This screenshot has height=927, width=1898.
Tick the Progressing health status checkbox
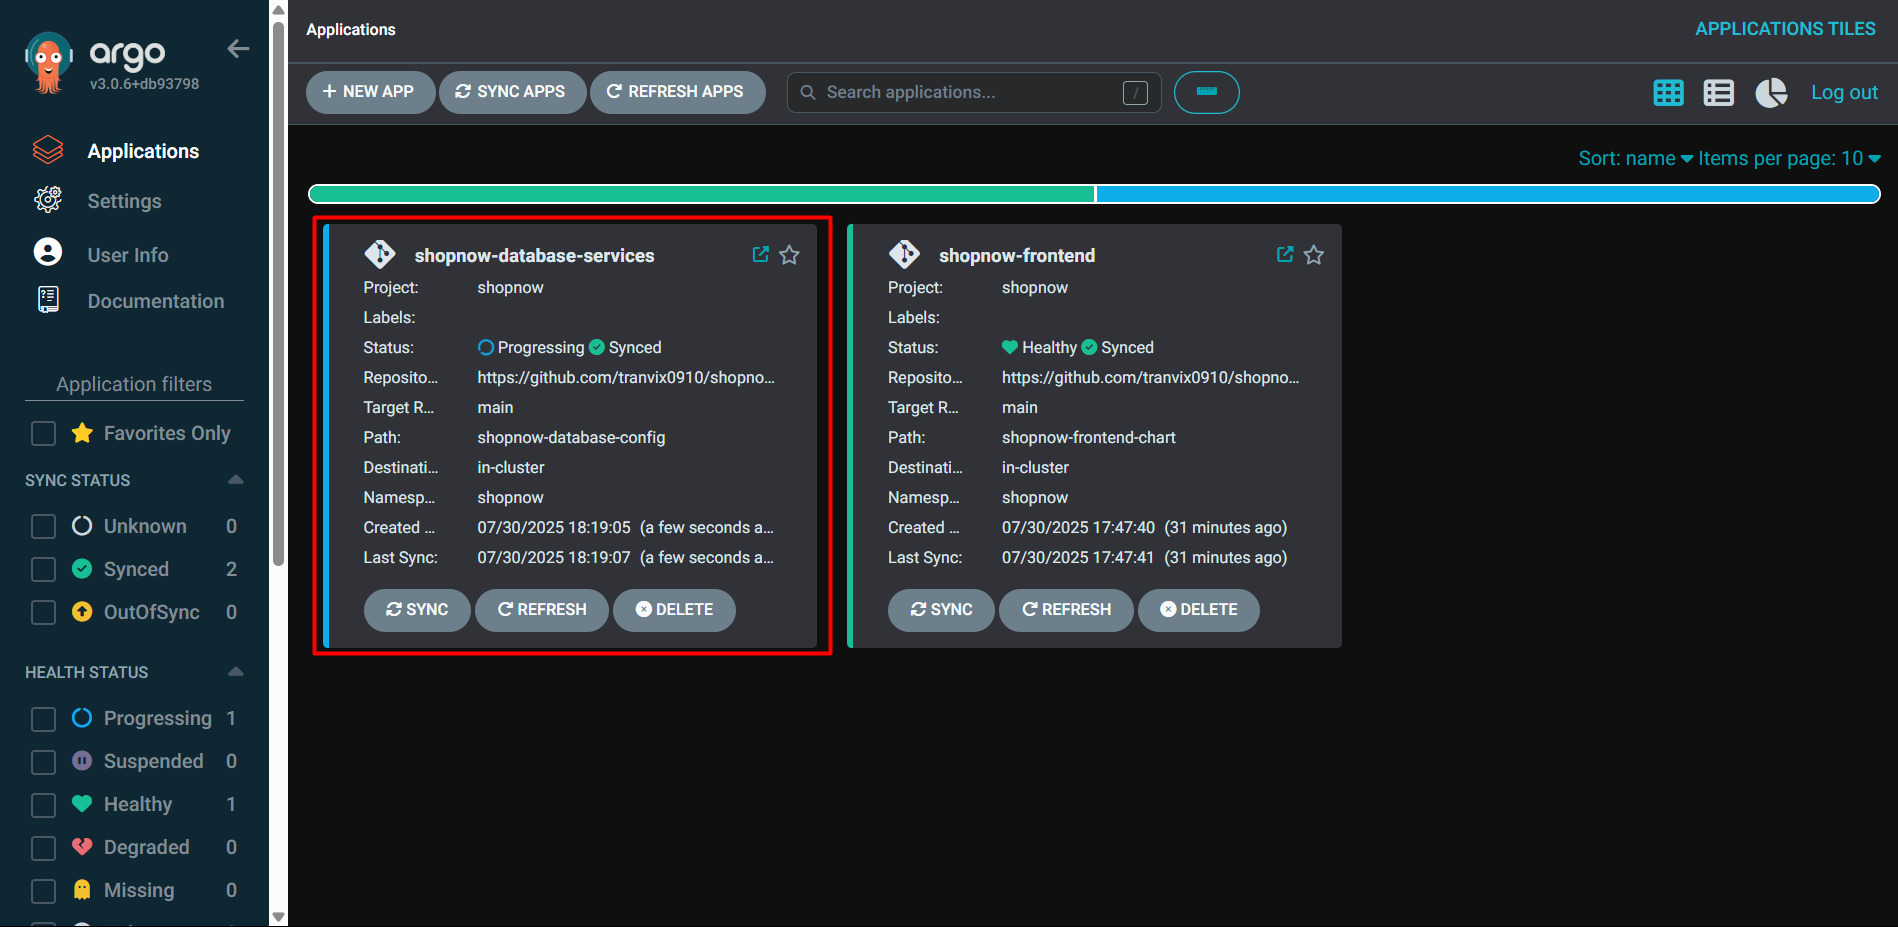pos(44,719)
